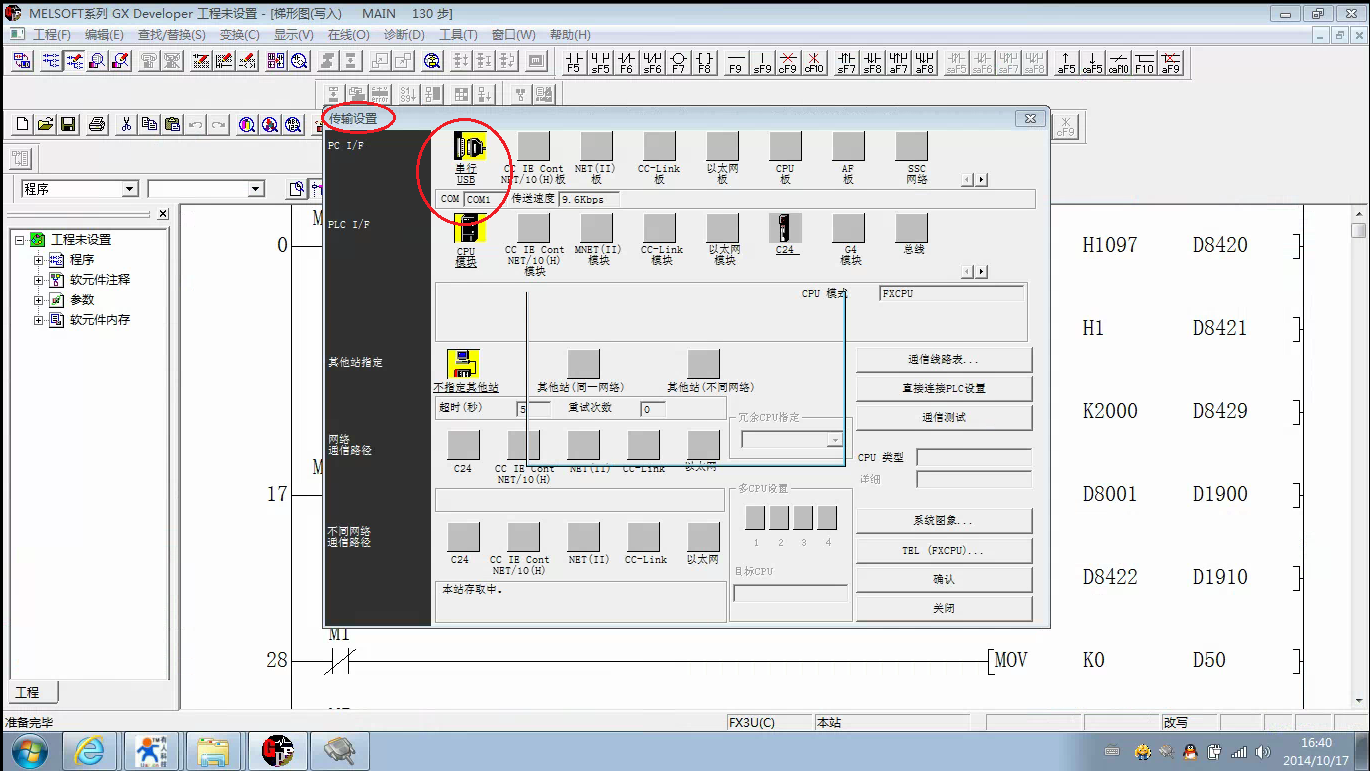Open the 工程(F) menu
1370x771 pixels.
[x=52, y=34]
